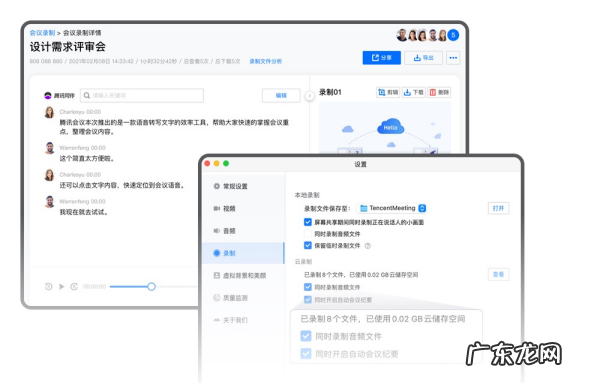Click the gear icon beside 常规设置

pyautogui.click(x=217, y=186)
